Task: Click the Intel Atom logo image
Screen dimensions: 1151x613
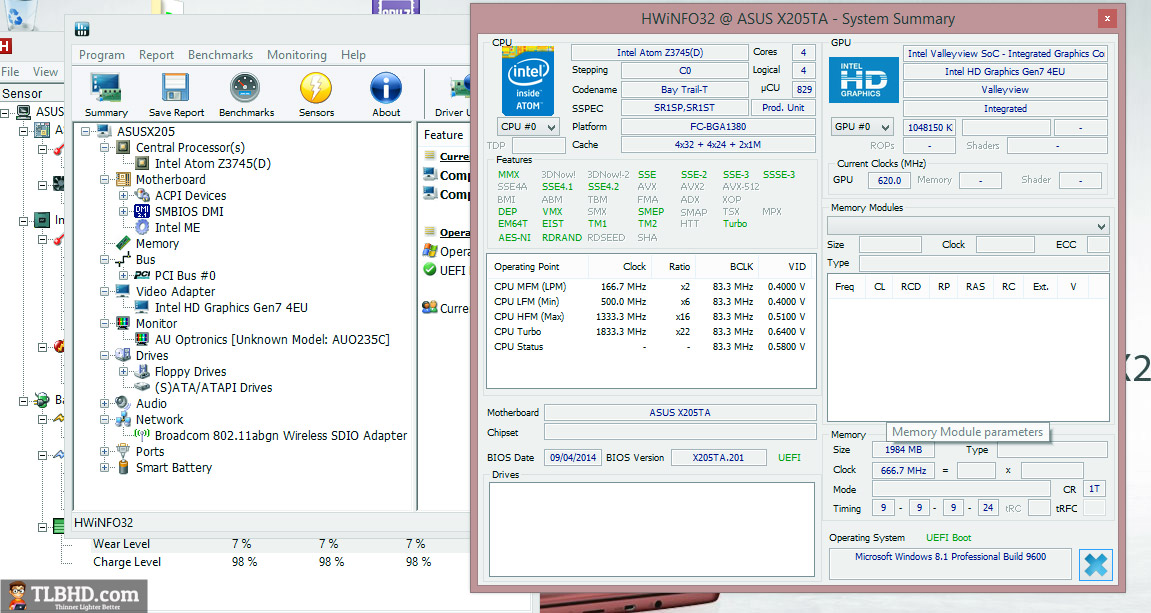Action: pyautogui.click(x=527, y=81)
